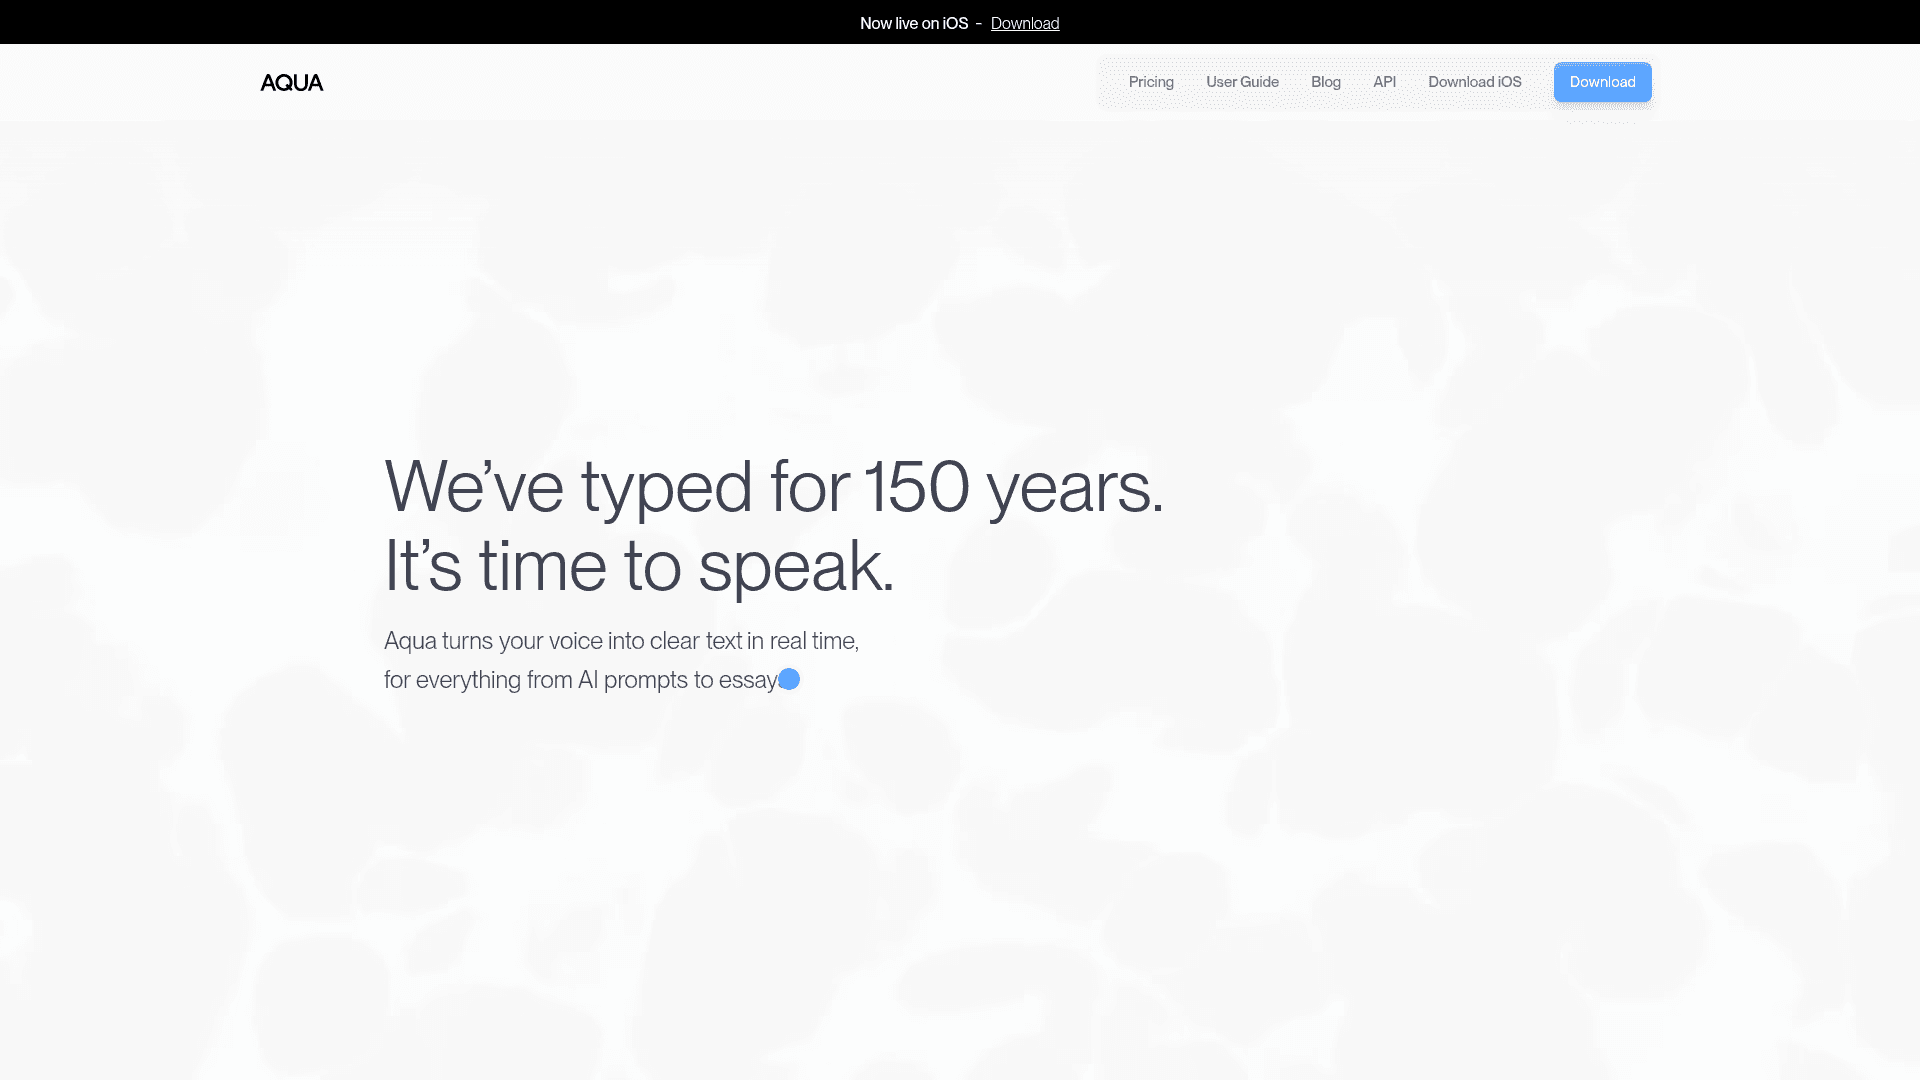Open the API page
This screenshot has height=1080, width=1920.
[x=1384, y=82]
